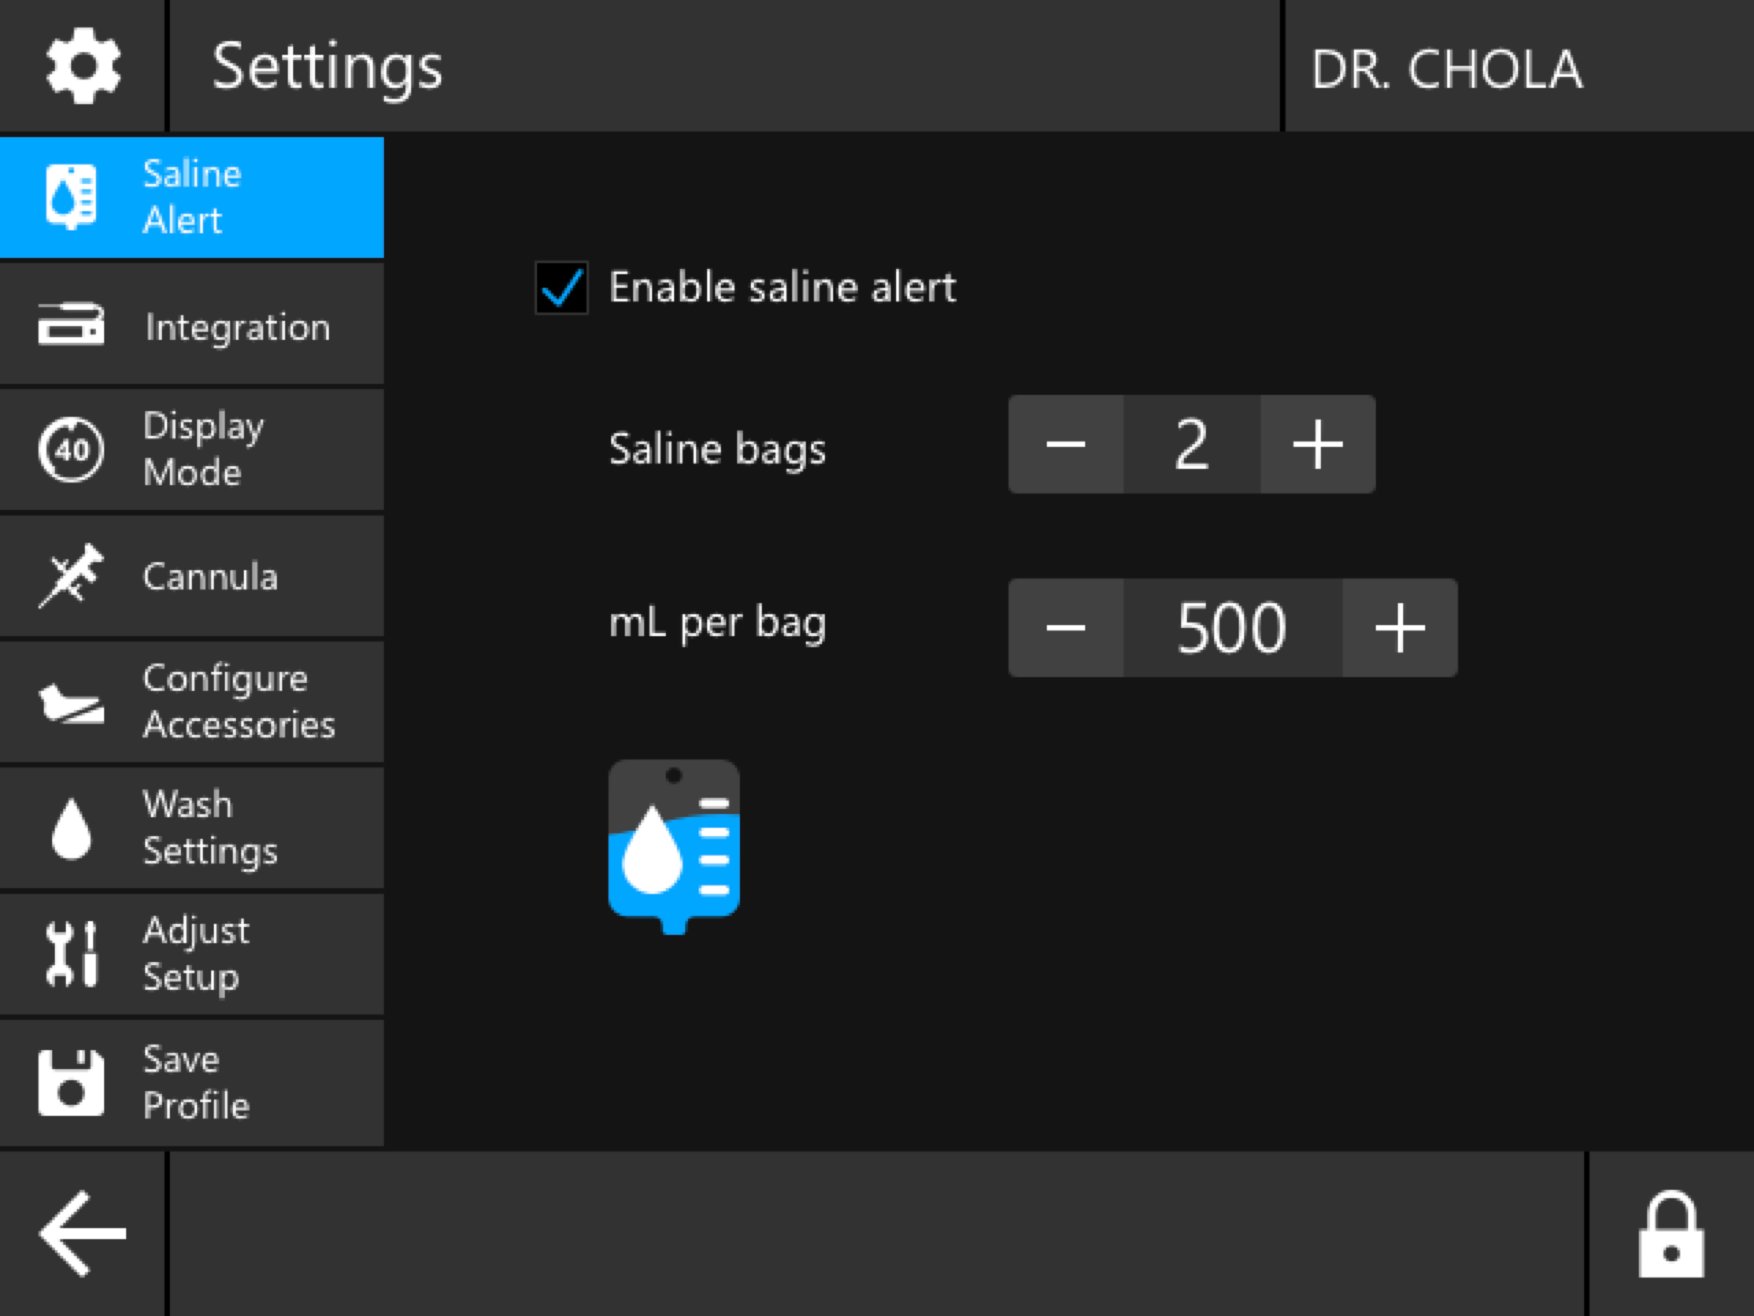Click the settings gear icon
Image resolution: width=1754 pixels, height=1316 pixels.
click(x=83, y=66)
